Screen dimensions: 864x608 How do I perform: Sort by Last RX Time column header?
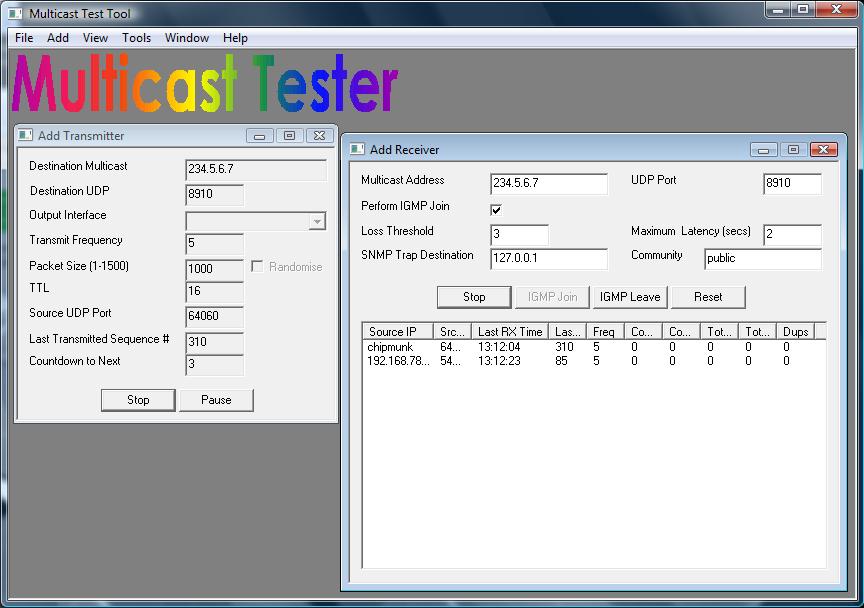tap(510, 331)
